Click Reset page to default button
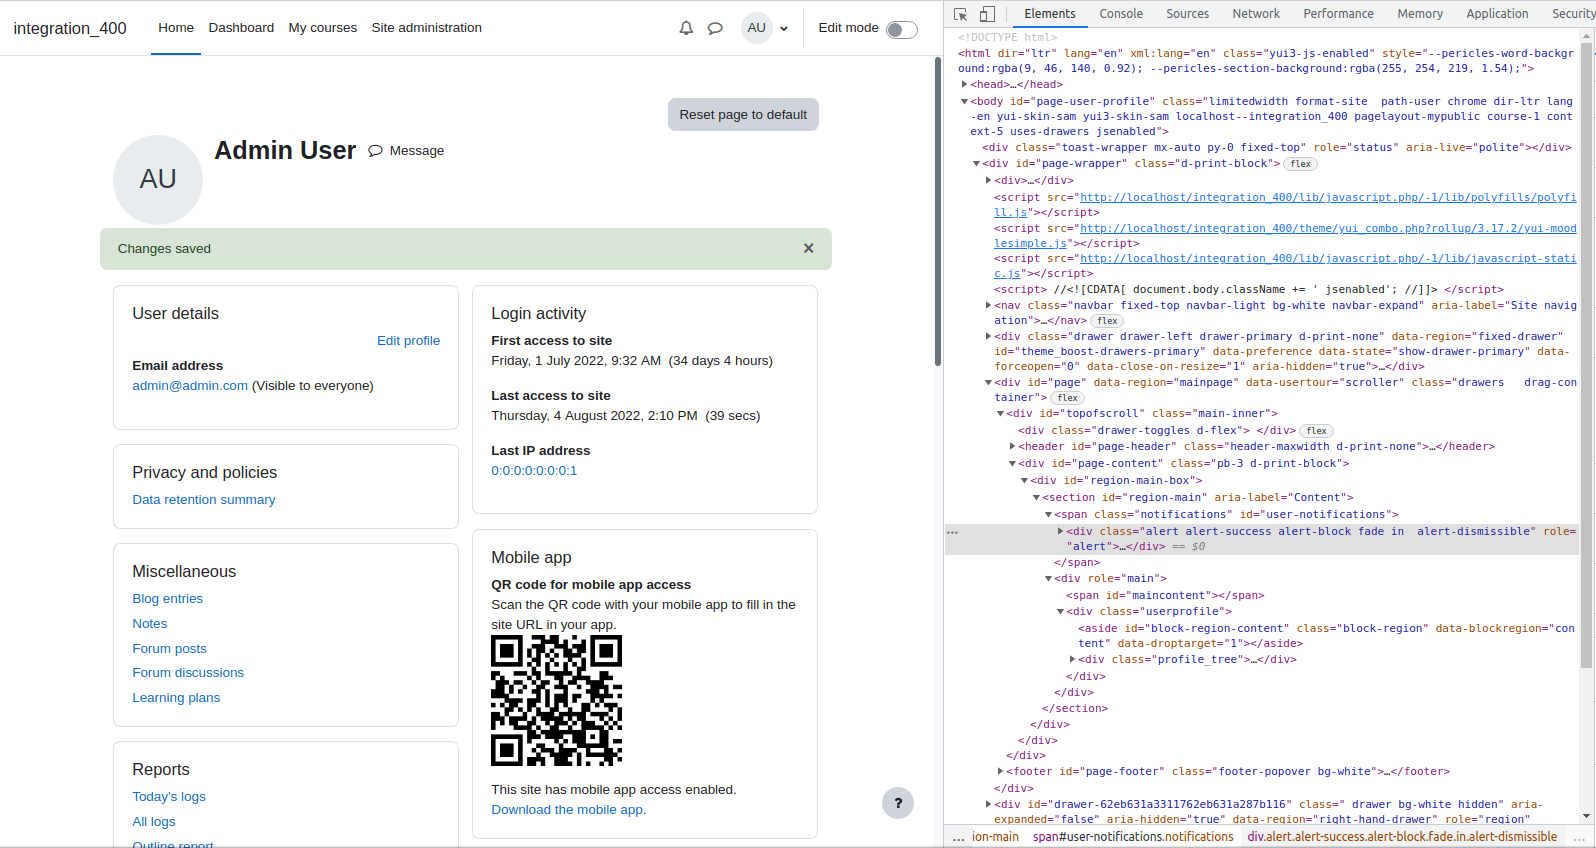The height and width of the screenshot is (848, 1596). pyautogui.click(x=743, y=115)
